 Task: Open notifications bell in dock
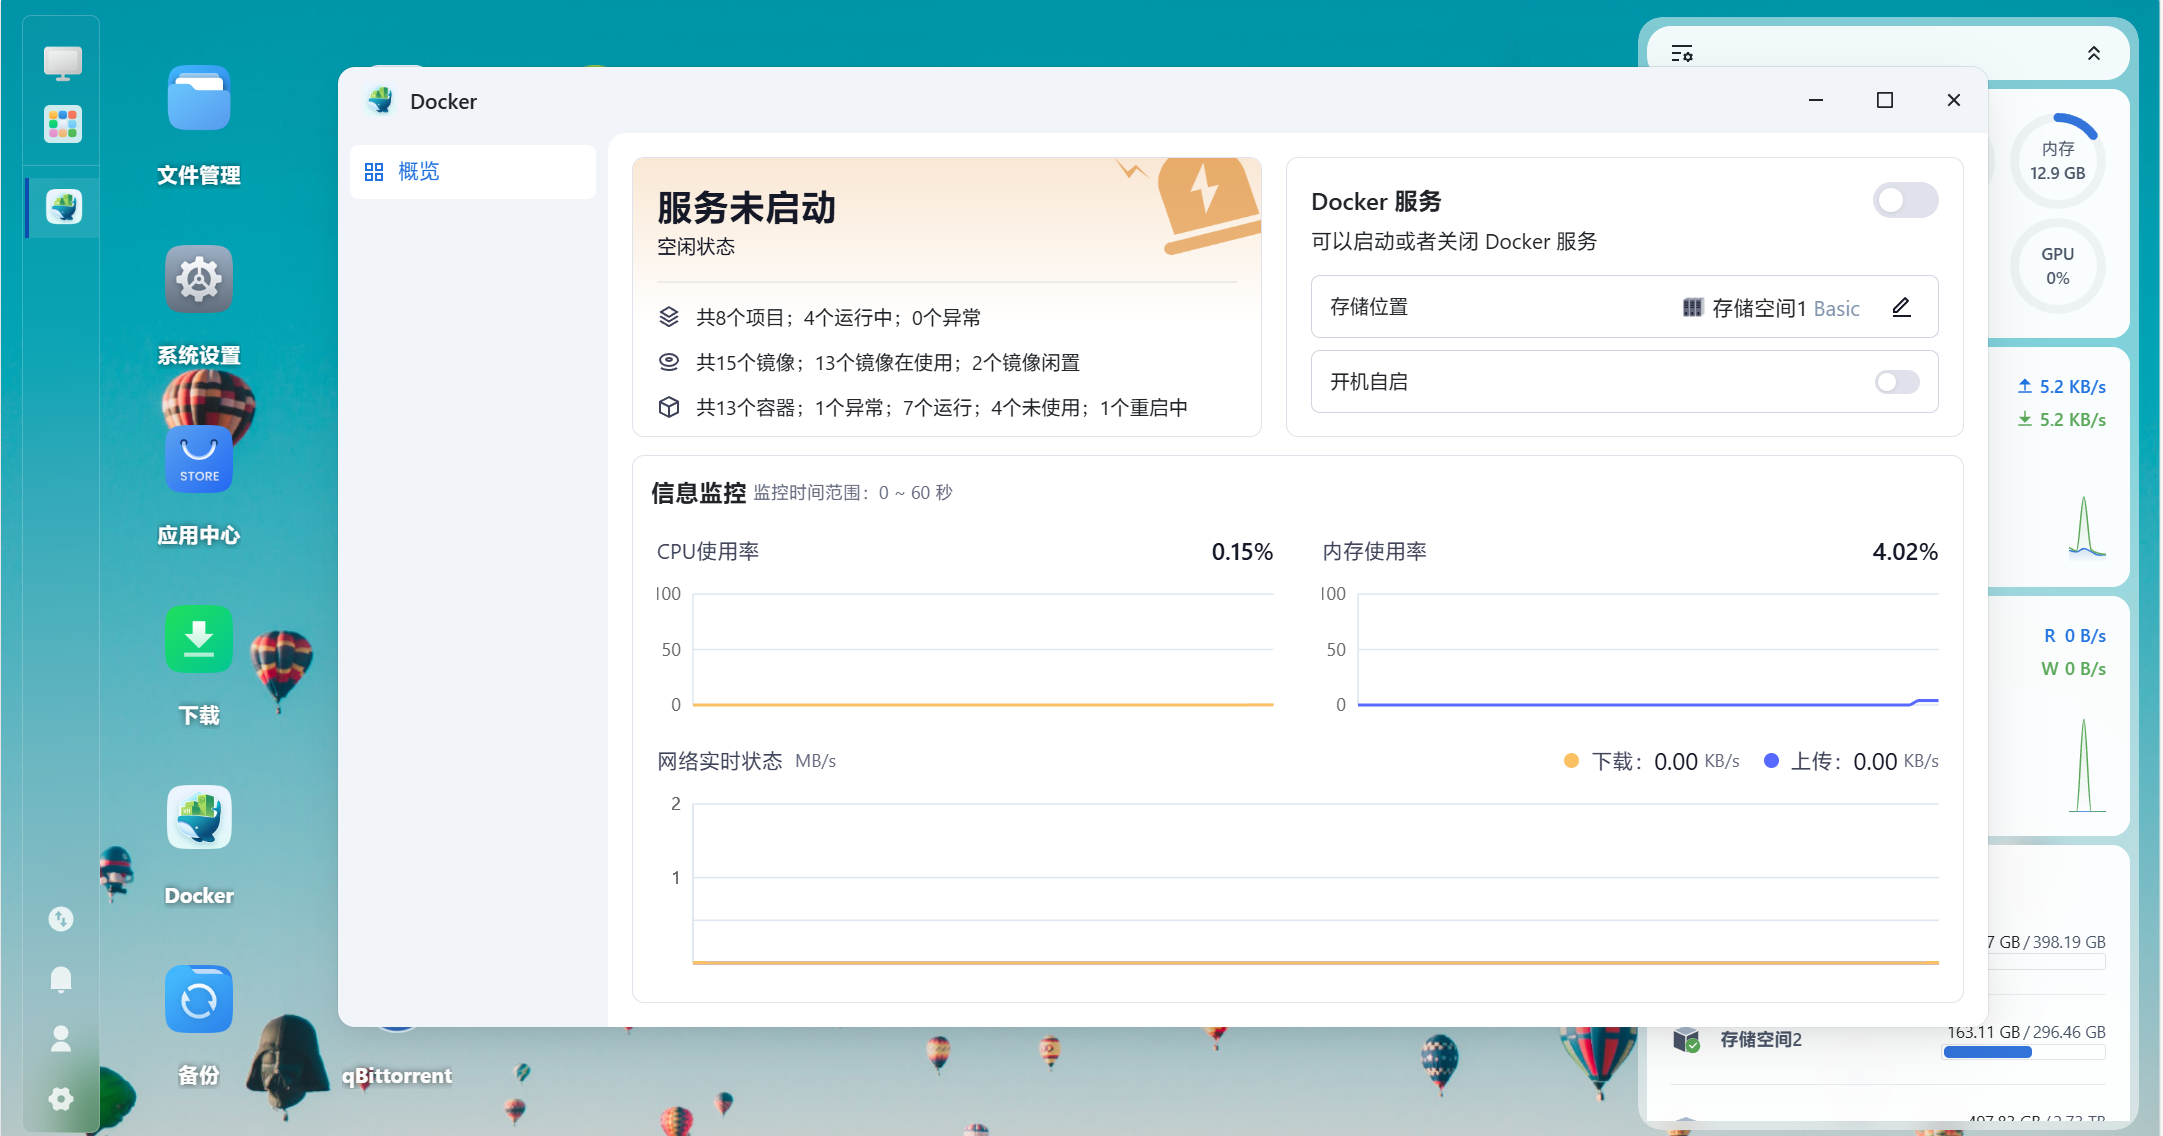[x=61, y=979]
